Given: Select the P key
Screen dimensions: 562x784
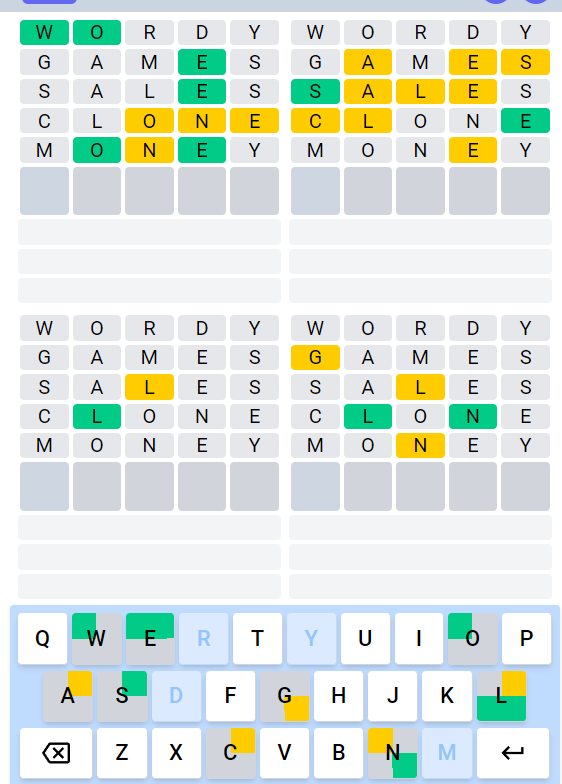Looking at the screenshot, I should pyautogui.click(x=526, y=638).
